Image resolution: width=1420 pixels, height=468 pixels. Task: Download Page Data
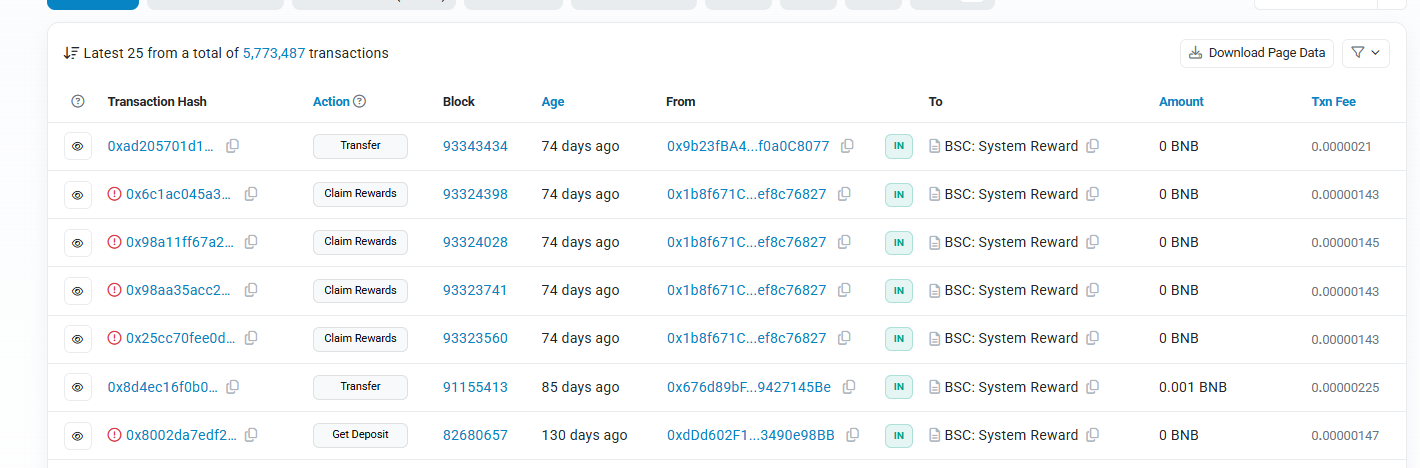coord(1257,53)
